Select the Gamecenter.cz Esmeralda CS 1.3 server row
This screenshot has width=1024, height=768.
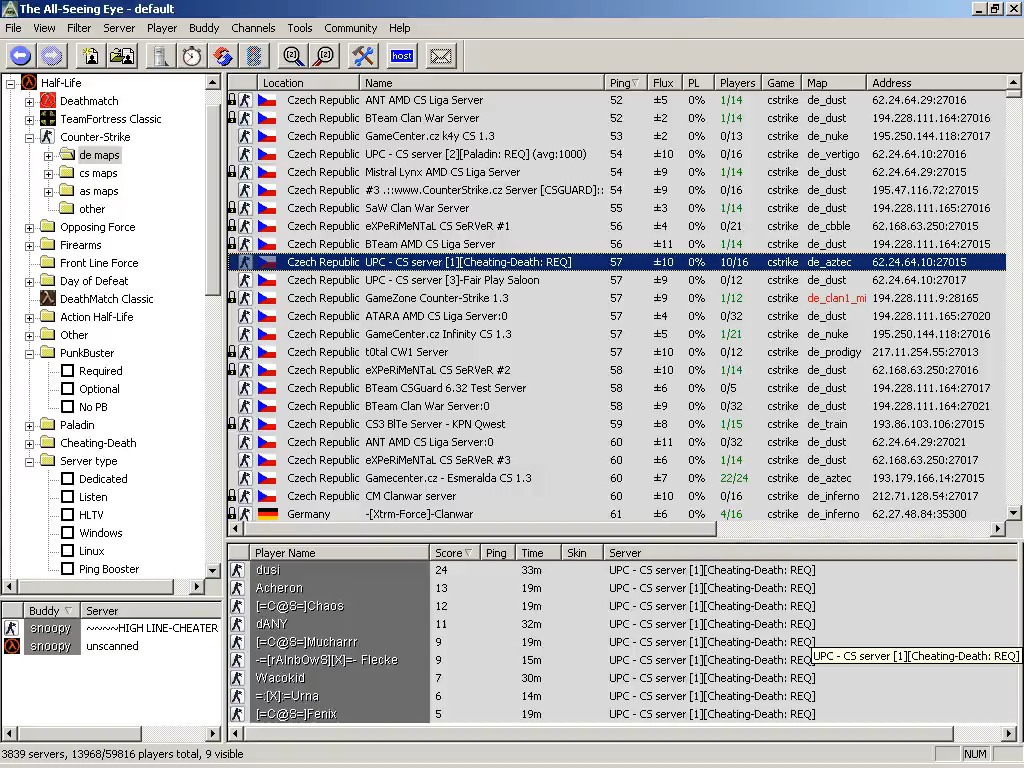click(616, 478)
